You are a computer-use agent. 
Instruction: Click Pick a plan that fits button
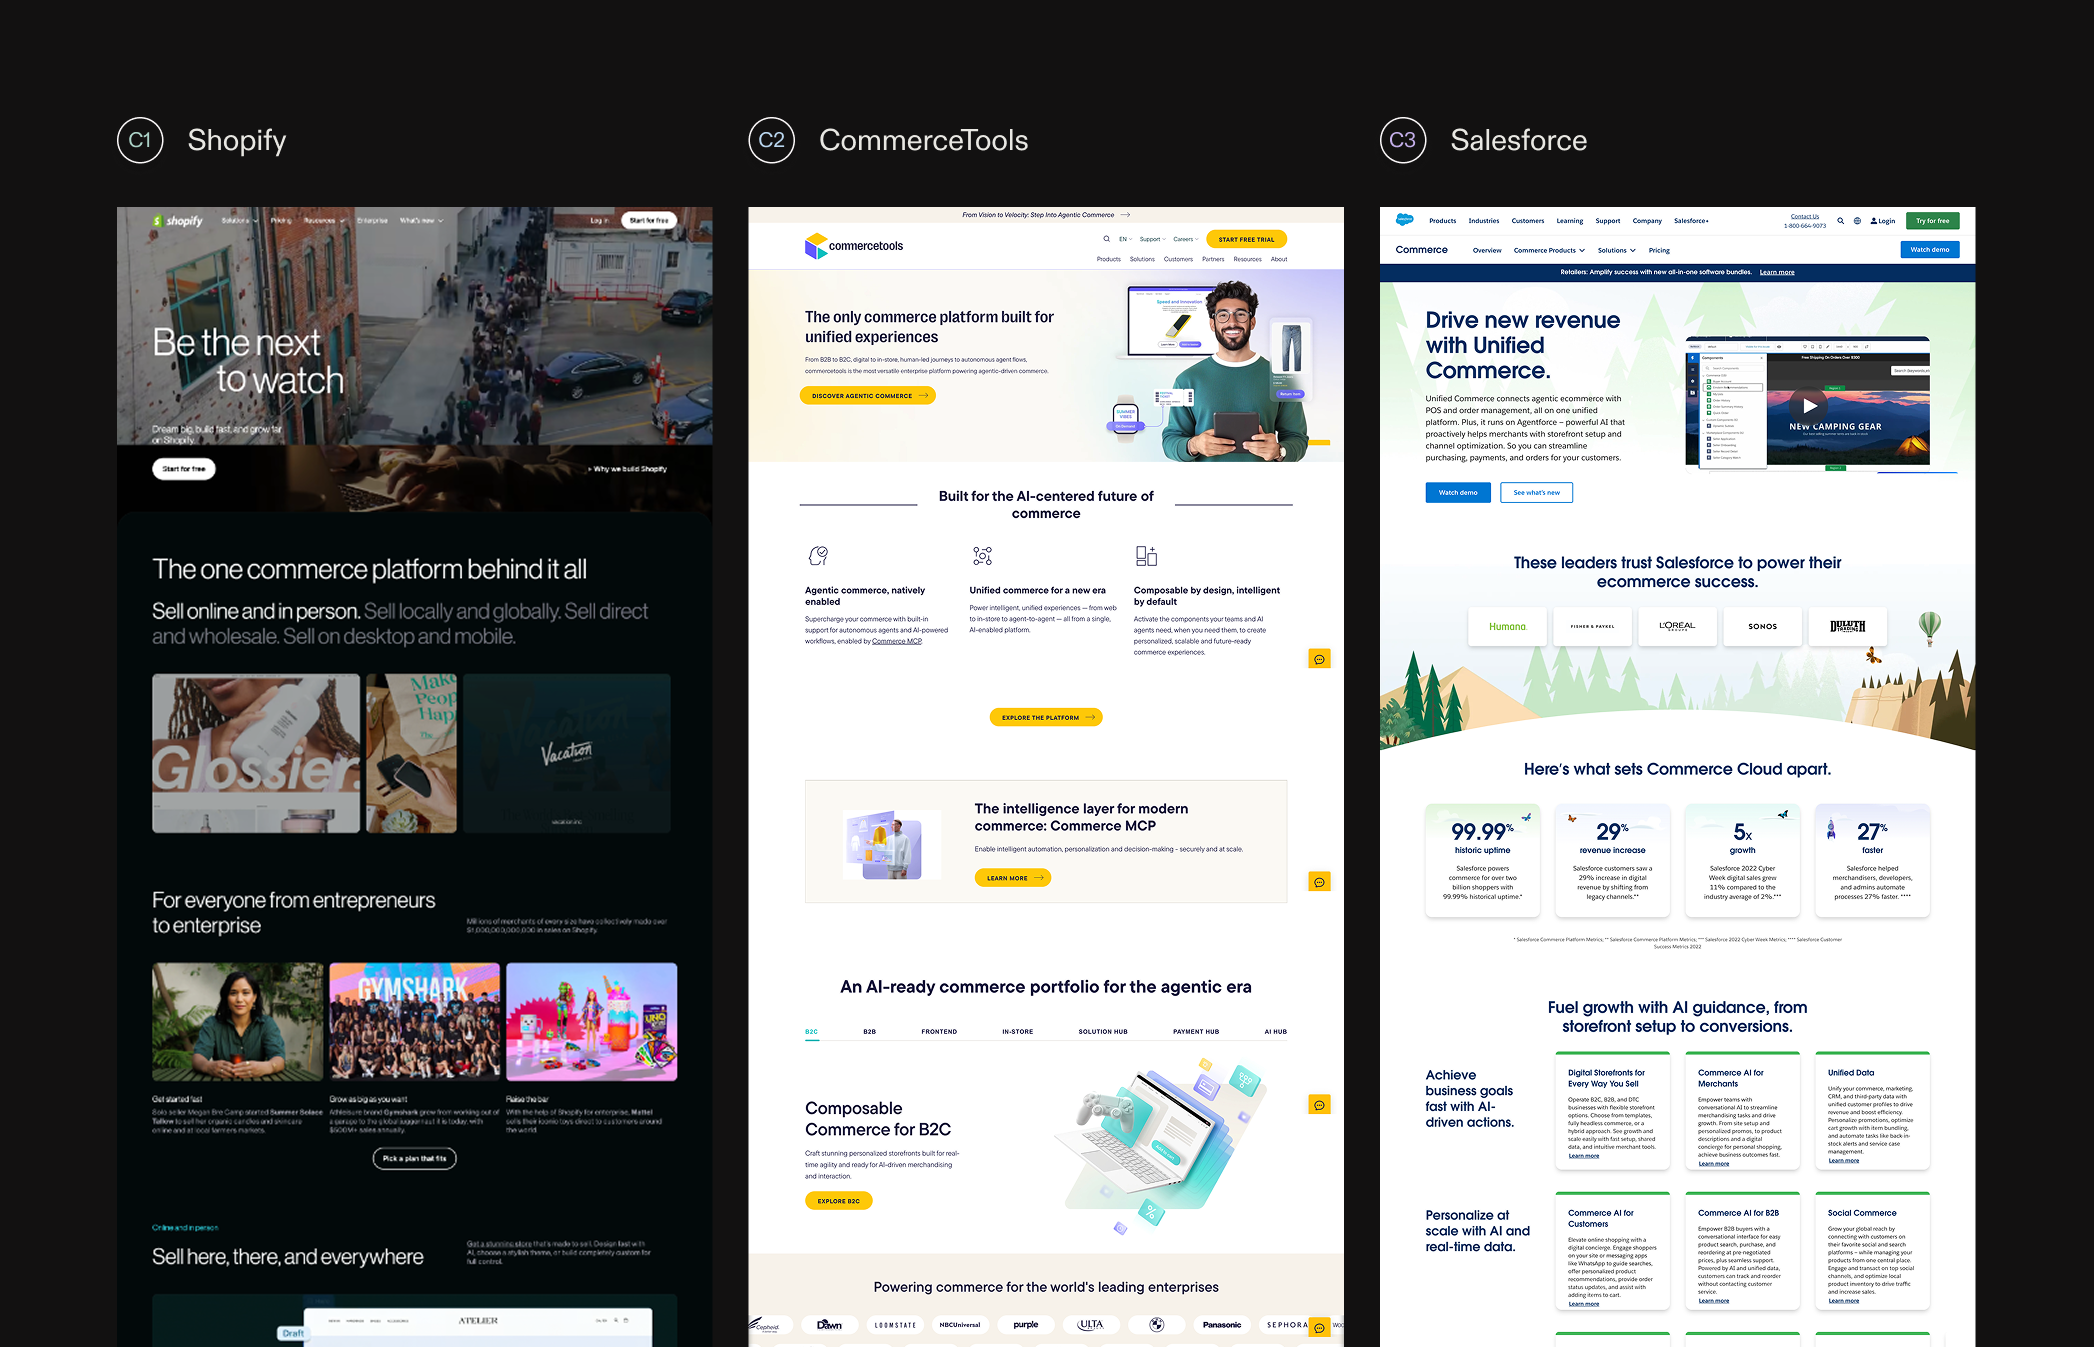pyautogui.click(x=415, y=1158)
